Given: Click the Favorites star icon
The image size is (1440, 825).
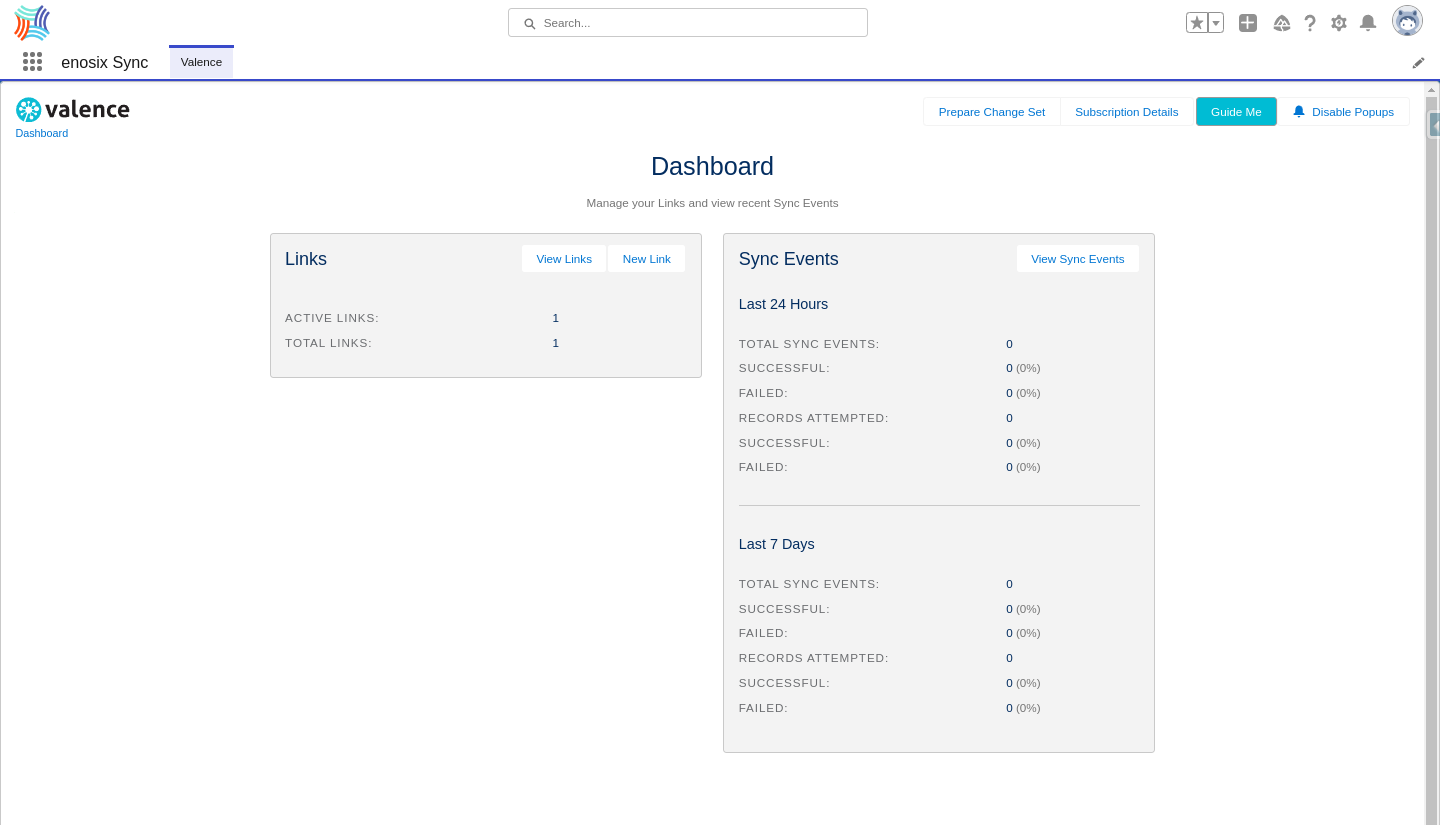Looking at the screenshot, I should point(1197,22).
